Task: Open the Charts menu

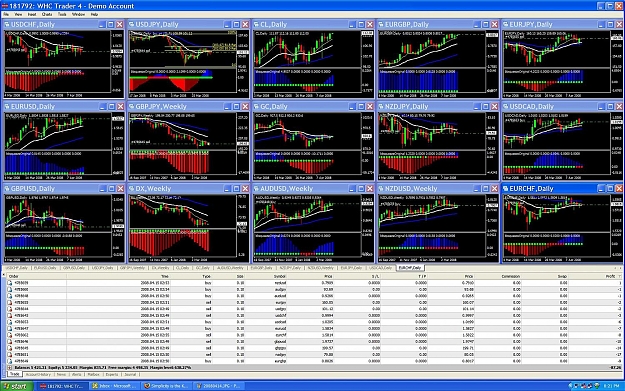Action: pos(47,14)
